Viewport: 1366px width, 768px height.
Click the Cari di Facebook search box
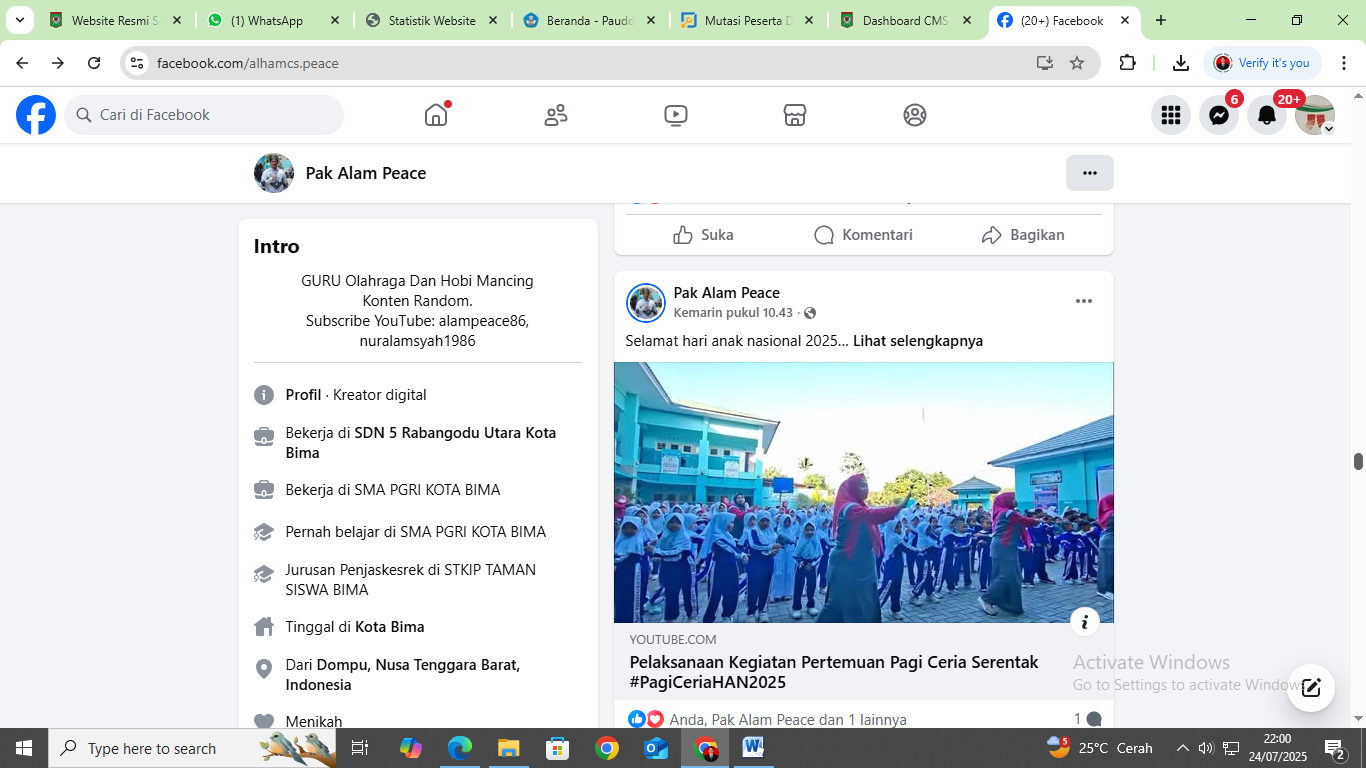pos(204,115)
